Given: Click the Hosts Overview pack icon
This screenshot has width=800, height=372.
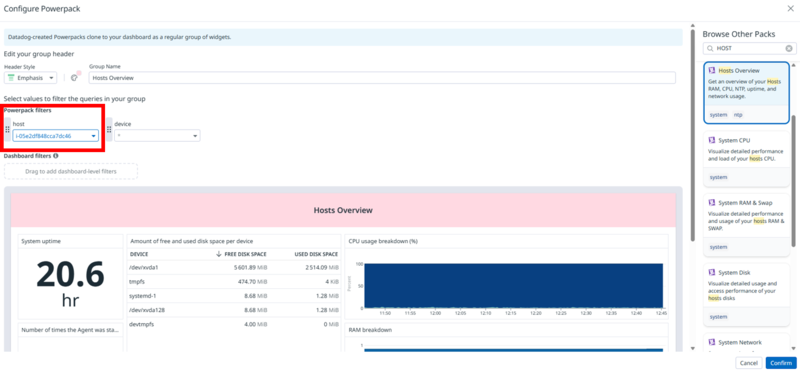Looking at the screenshot, I should point(712,70).
